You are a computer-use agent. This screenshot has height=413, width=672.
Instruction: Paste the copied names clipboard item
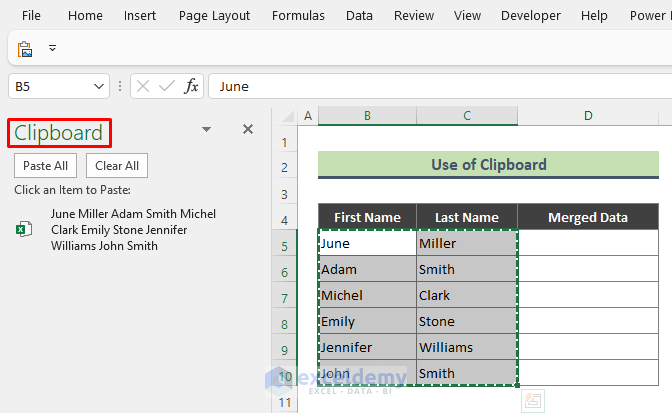(x=133, y=230)
